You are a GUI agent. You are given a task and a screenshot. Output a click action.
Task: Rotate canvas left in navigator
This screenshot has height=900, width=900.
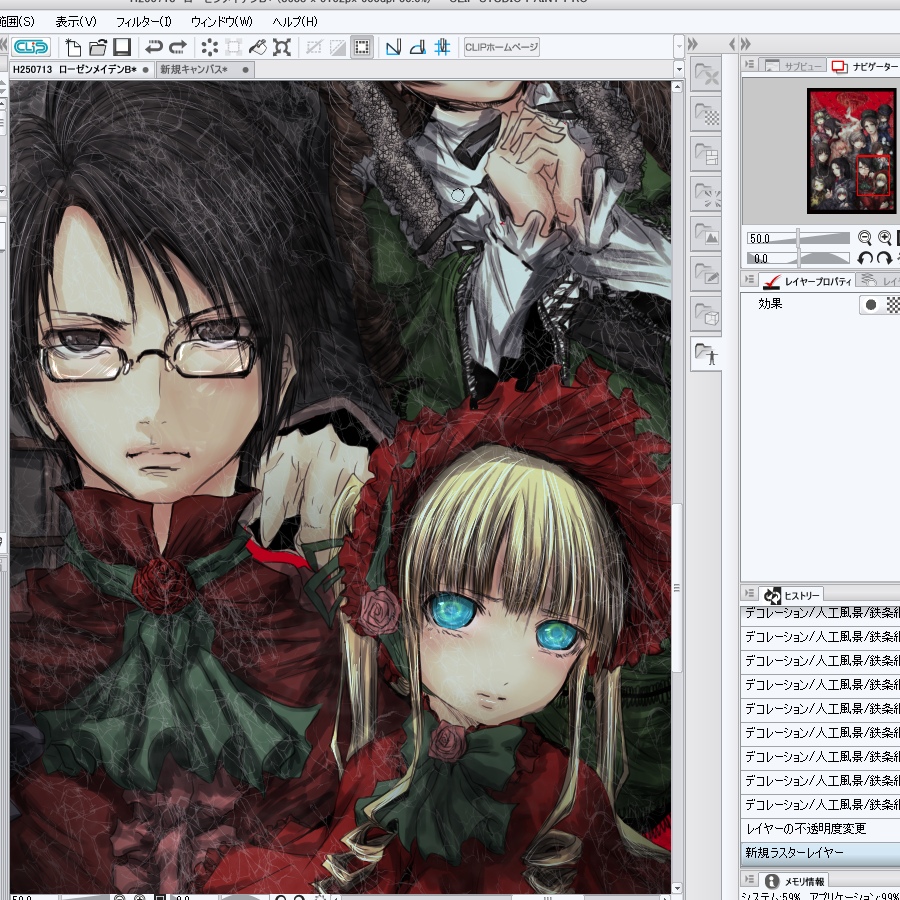click(865, 258)
